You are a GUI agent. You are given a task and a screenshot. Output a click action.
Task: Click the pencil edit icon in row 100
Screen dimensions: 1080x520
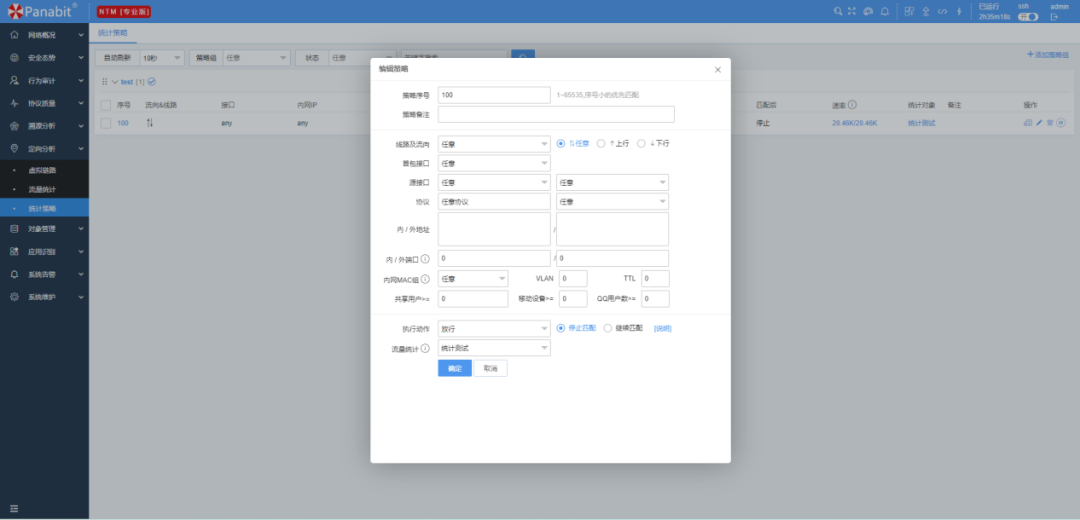pyautogui.click(x=1039, y=123)
